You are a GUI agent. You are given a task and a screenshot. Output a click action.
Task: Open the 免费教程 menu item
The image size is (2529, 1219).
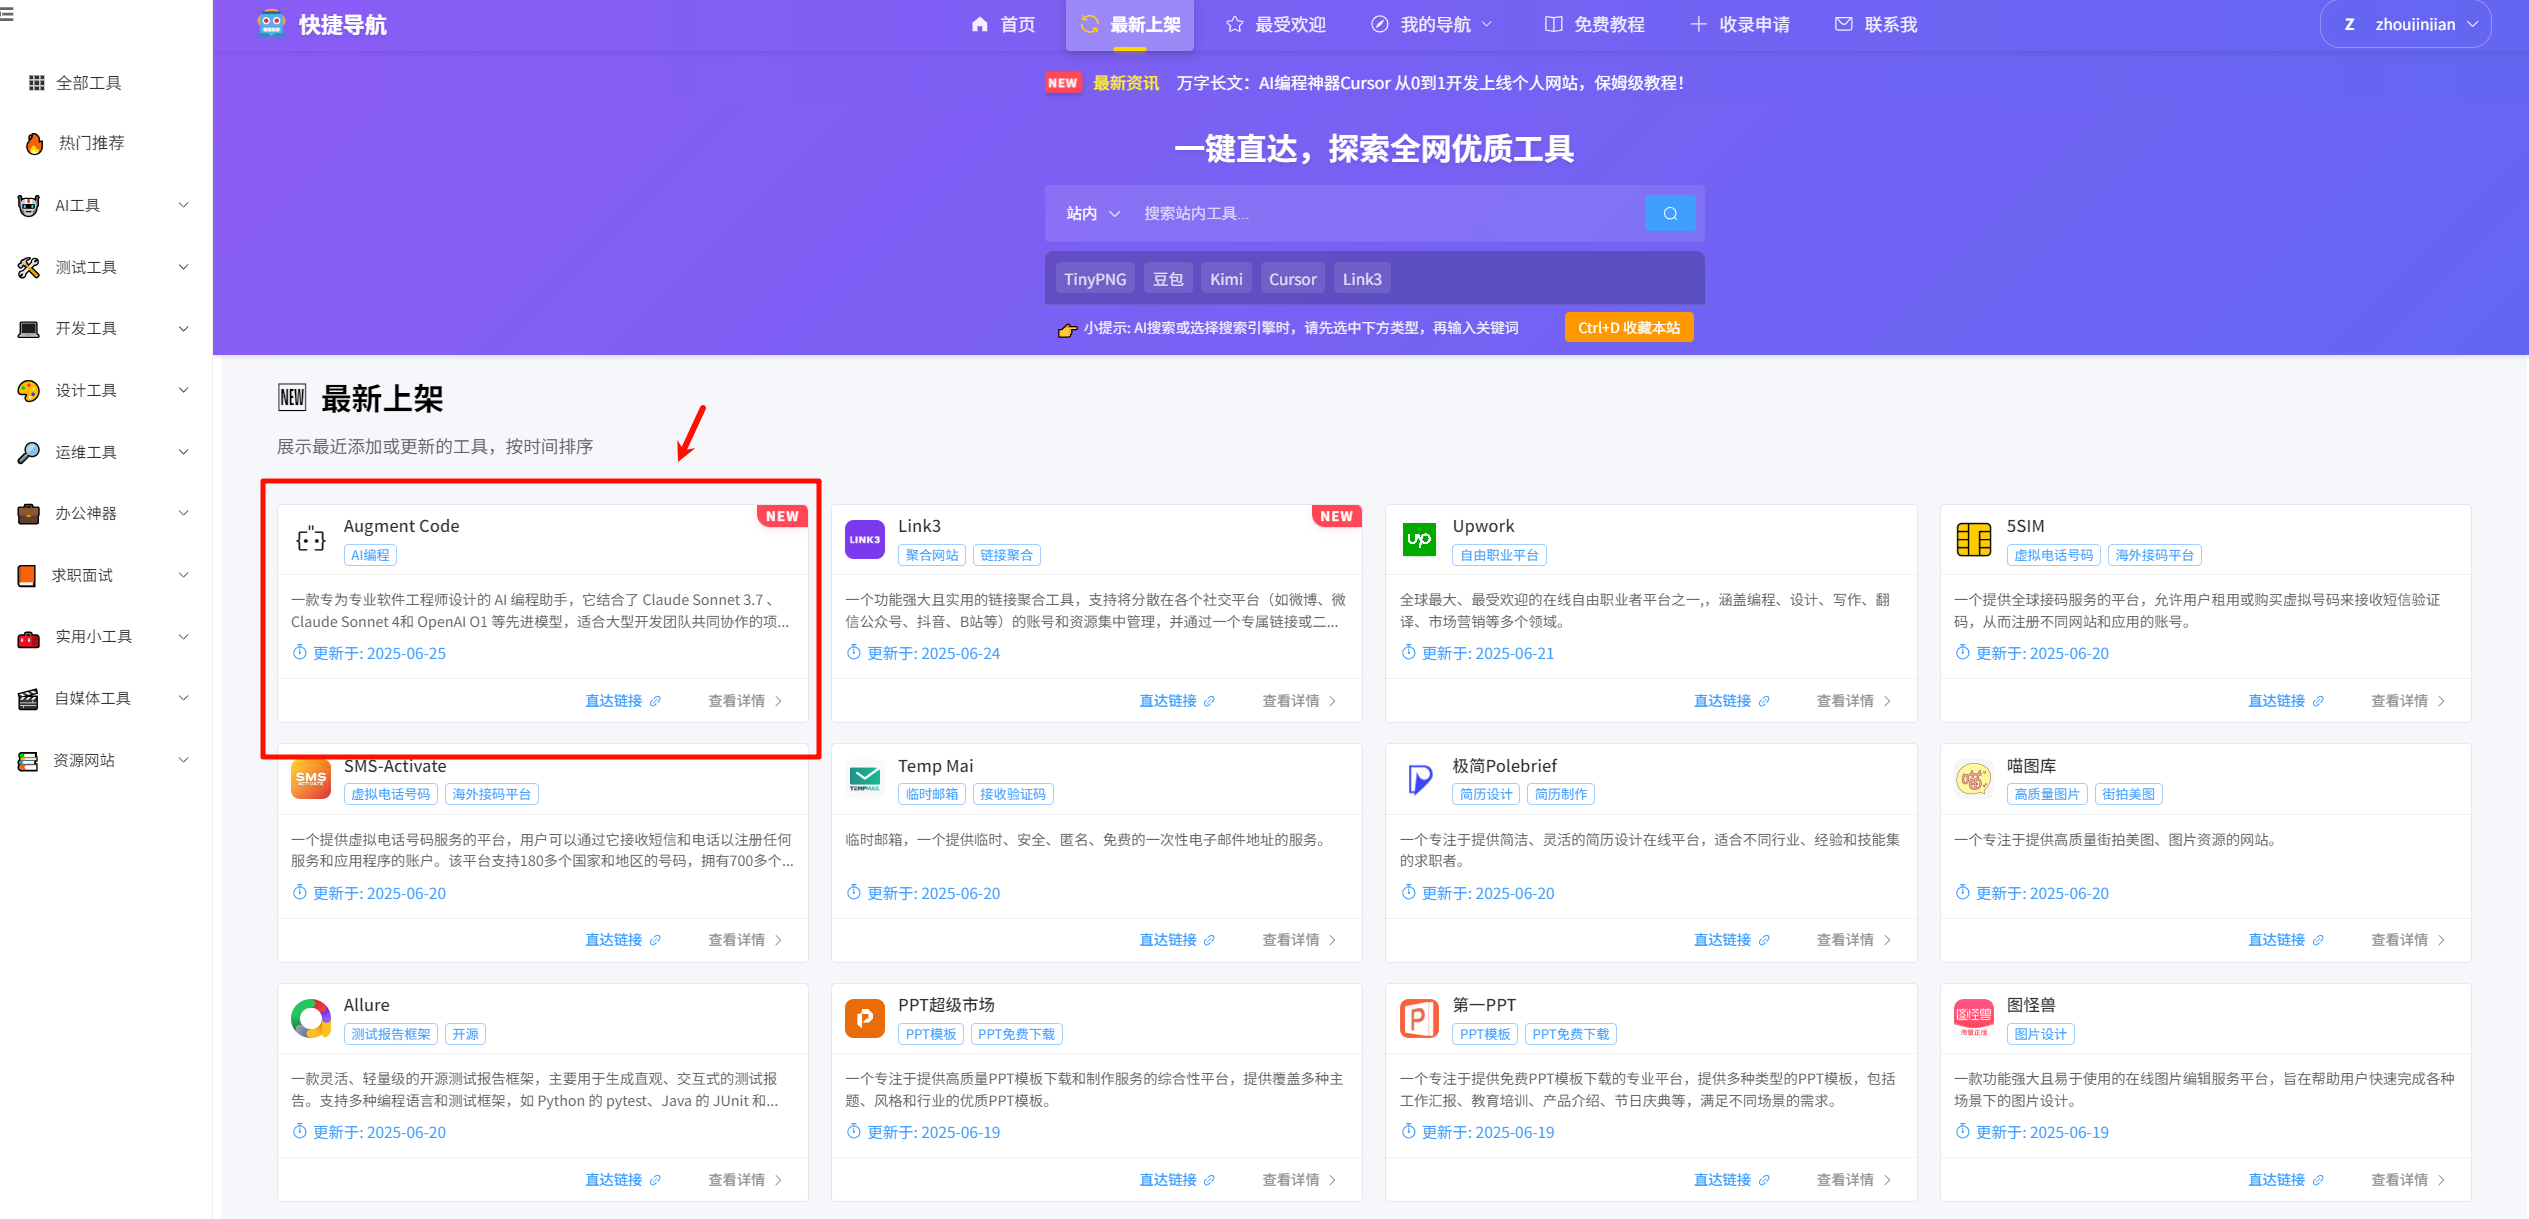pyautogui.click(x=1594, y=24)
